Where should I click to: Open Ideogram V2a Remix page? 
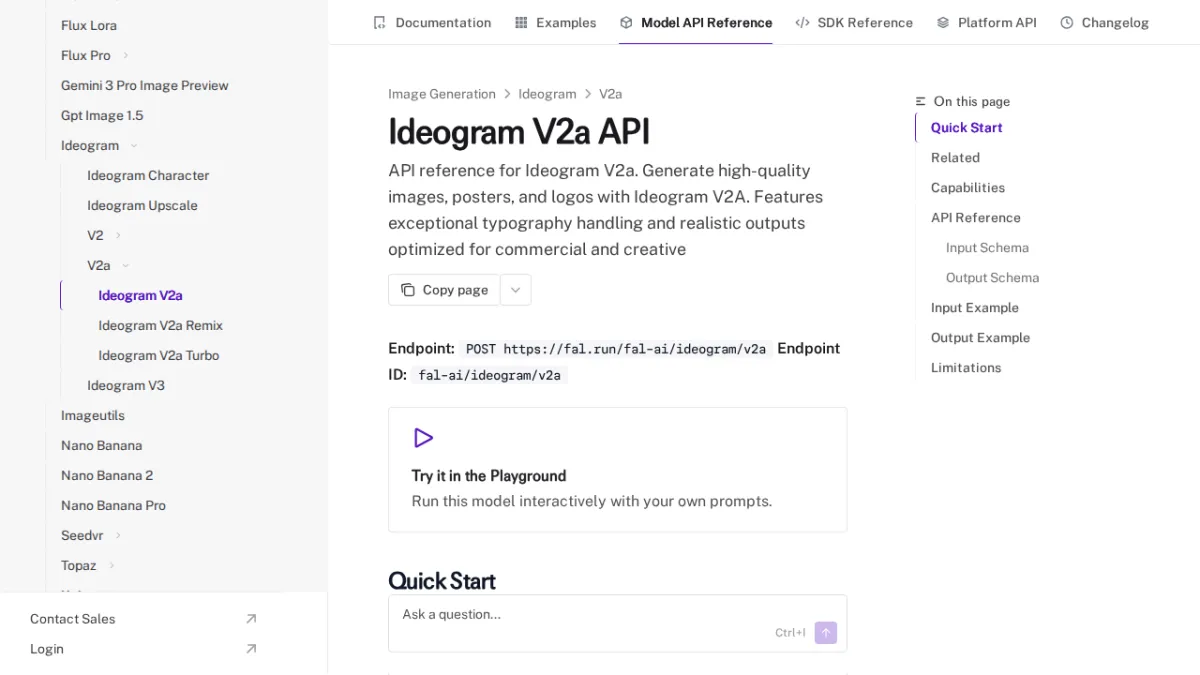(160, 326)
